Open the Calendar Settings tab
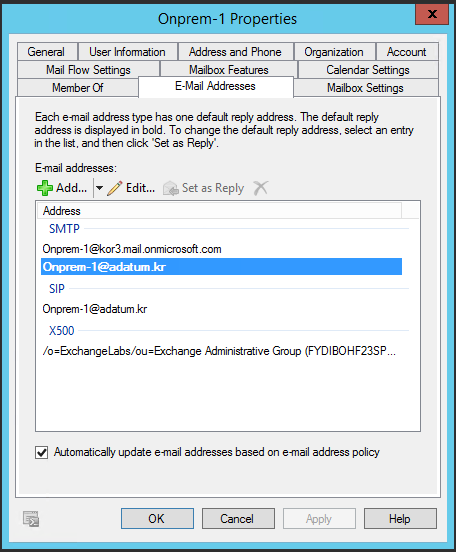 pyautogui.click(x=368, y=70)
